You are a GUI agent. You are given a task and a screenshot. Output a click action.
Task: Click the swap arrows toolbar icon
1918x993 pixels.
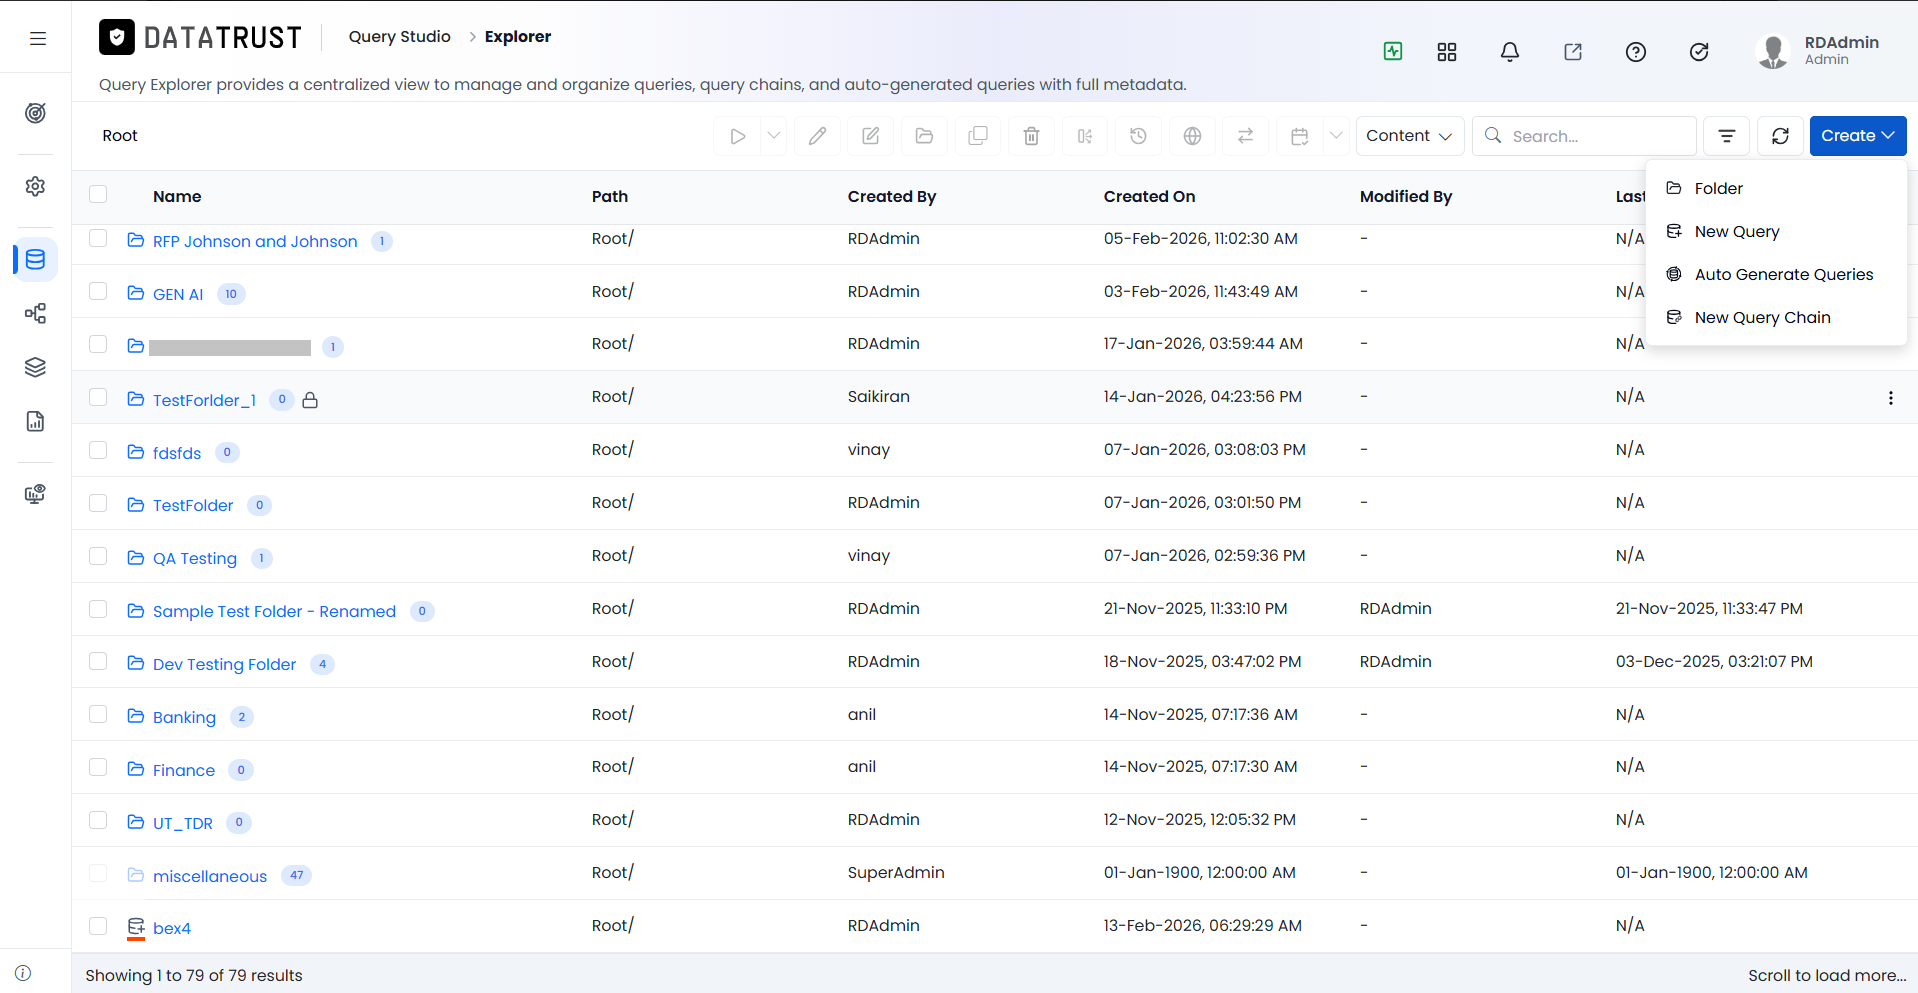[x=1245, y=136]
